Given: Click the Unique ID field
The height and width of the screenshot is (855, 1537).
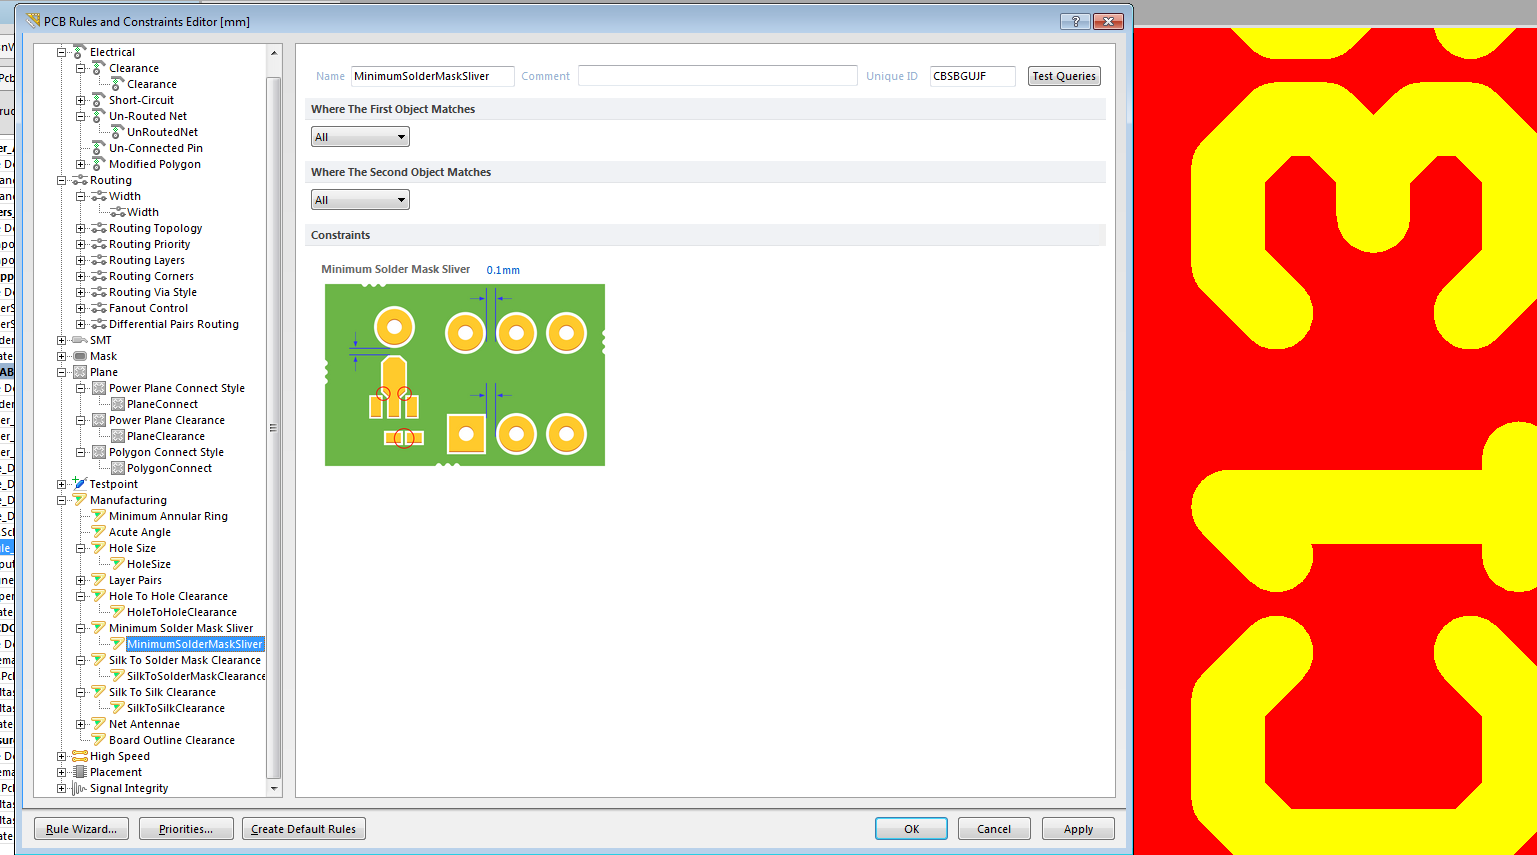Looking at the screenshot, I should pyautogui.click(x=972, y=76).
